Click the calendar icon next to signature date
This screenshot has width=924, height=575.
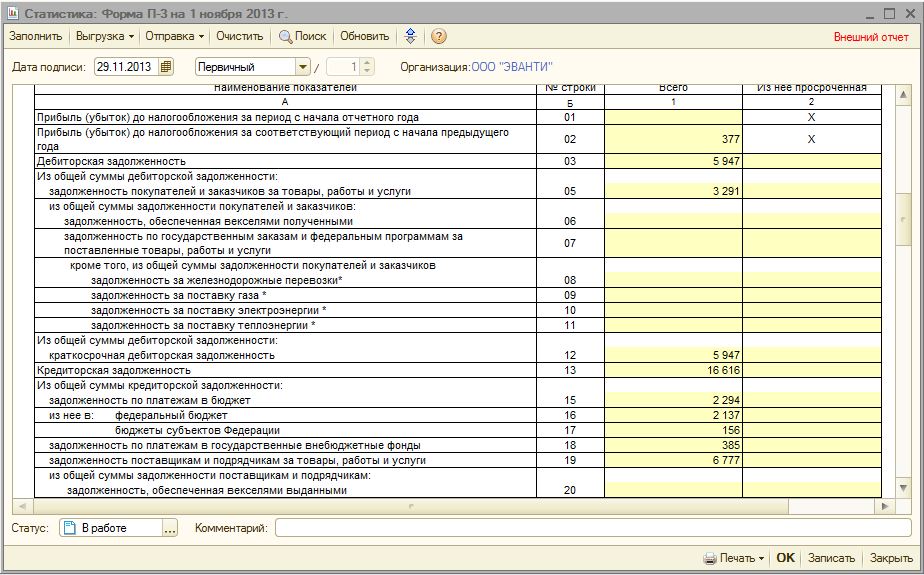click(x=166, y=67)
